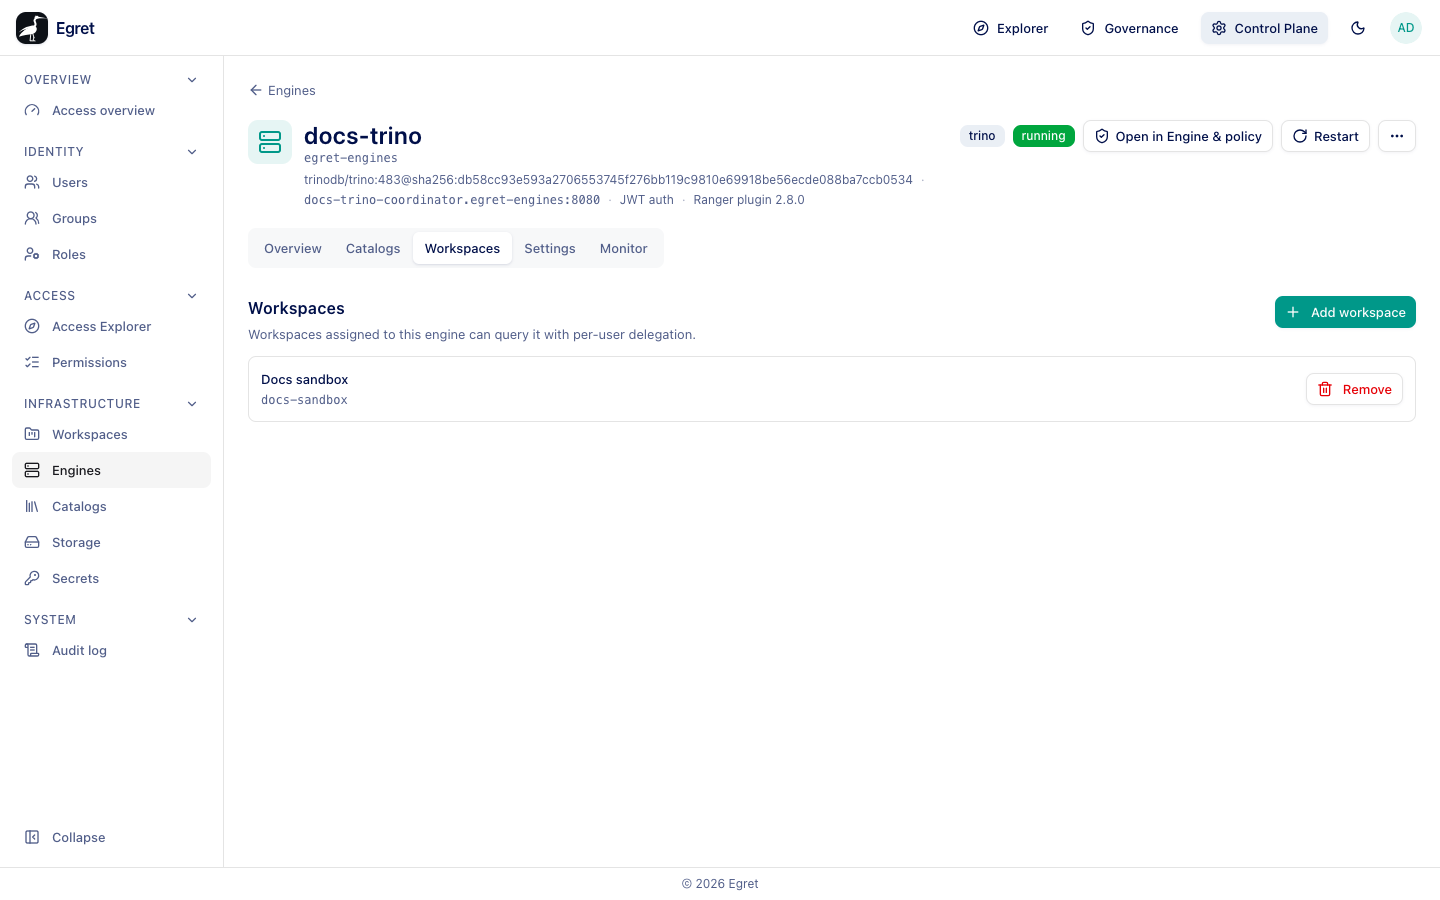Open Secrets in the sidebar

click(x=111, y=578)
